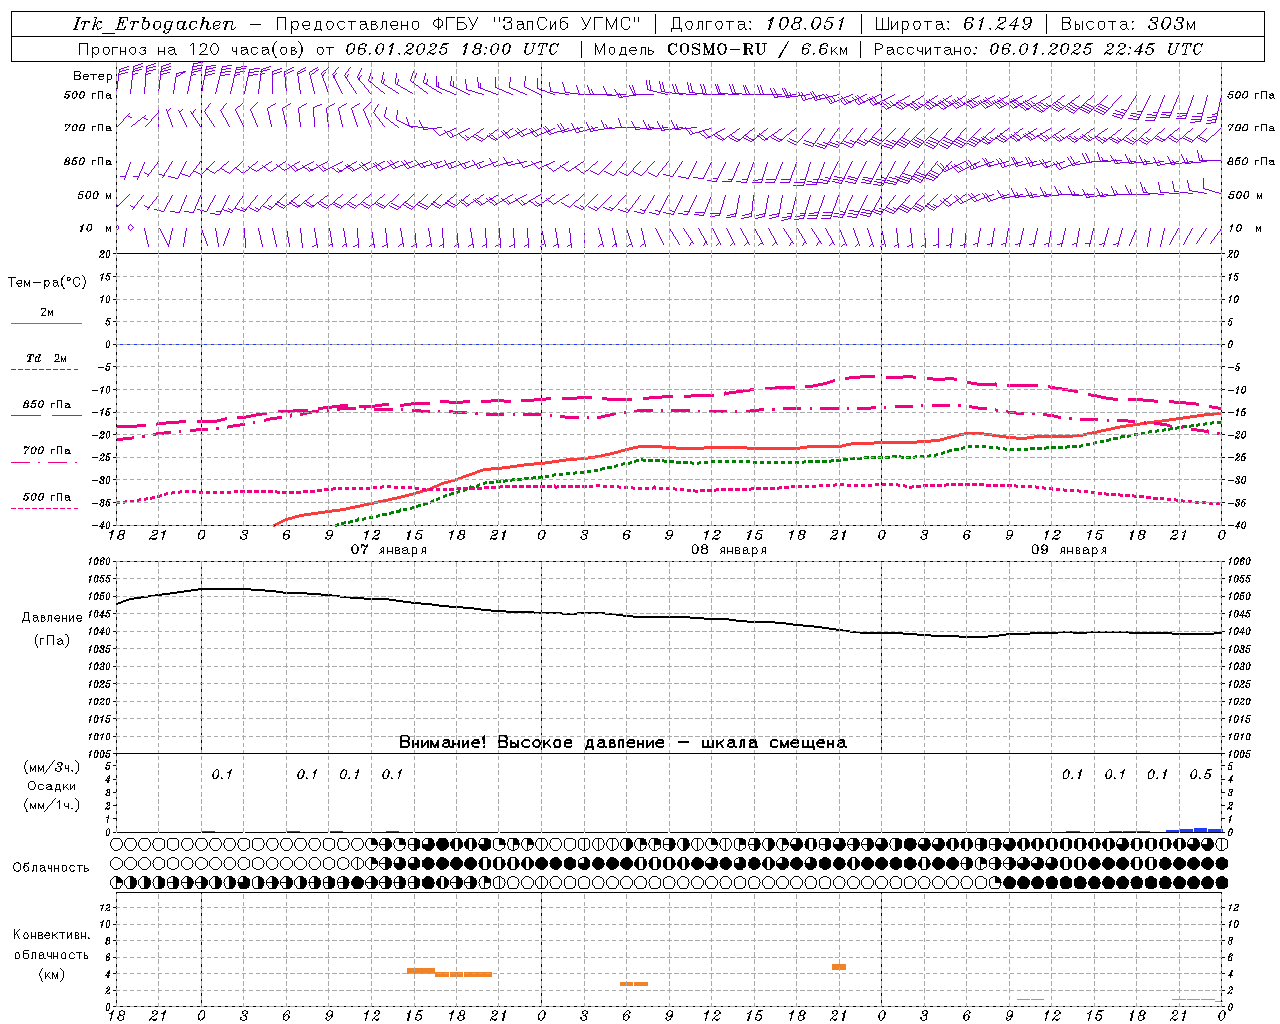Viewport: 1280px width, 1024px height.
Task: Click the longest orange convective cloud bar
Action: click(463, 974)
